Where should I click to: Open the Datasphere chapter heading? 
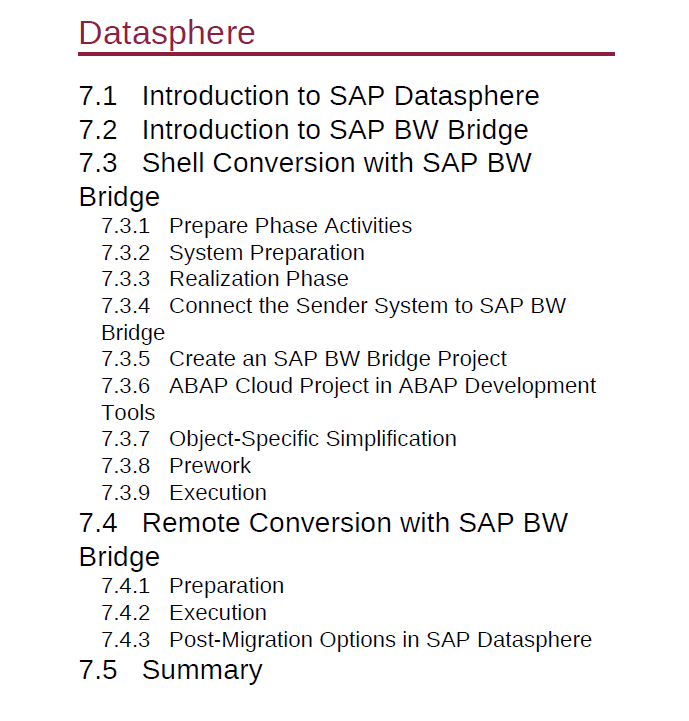click(167, 33)
